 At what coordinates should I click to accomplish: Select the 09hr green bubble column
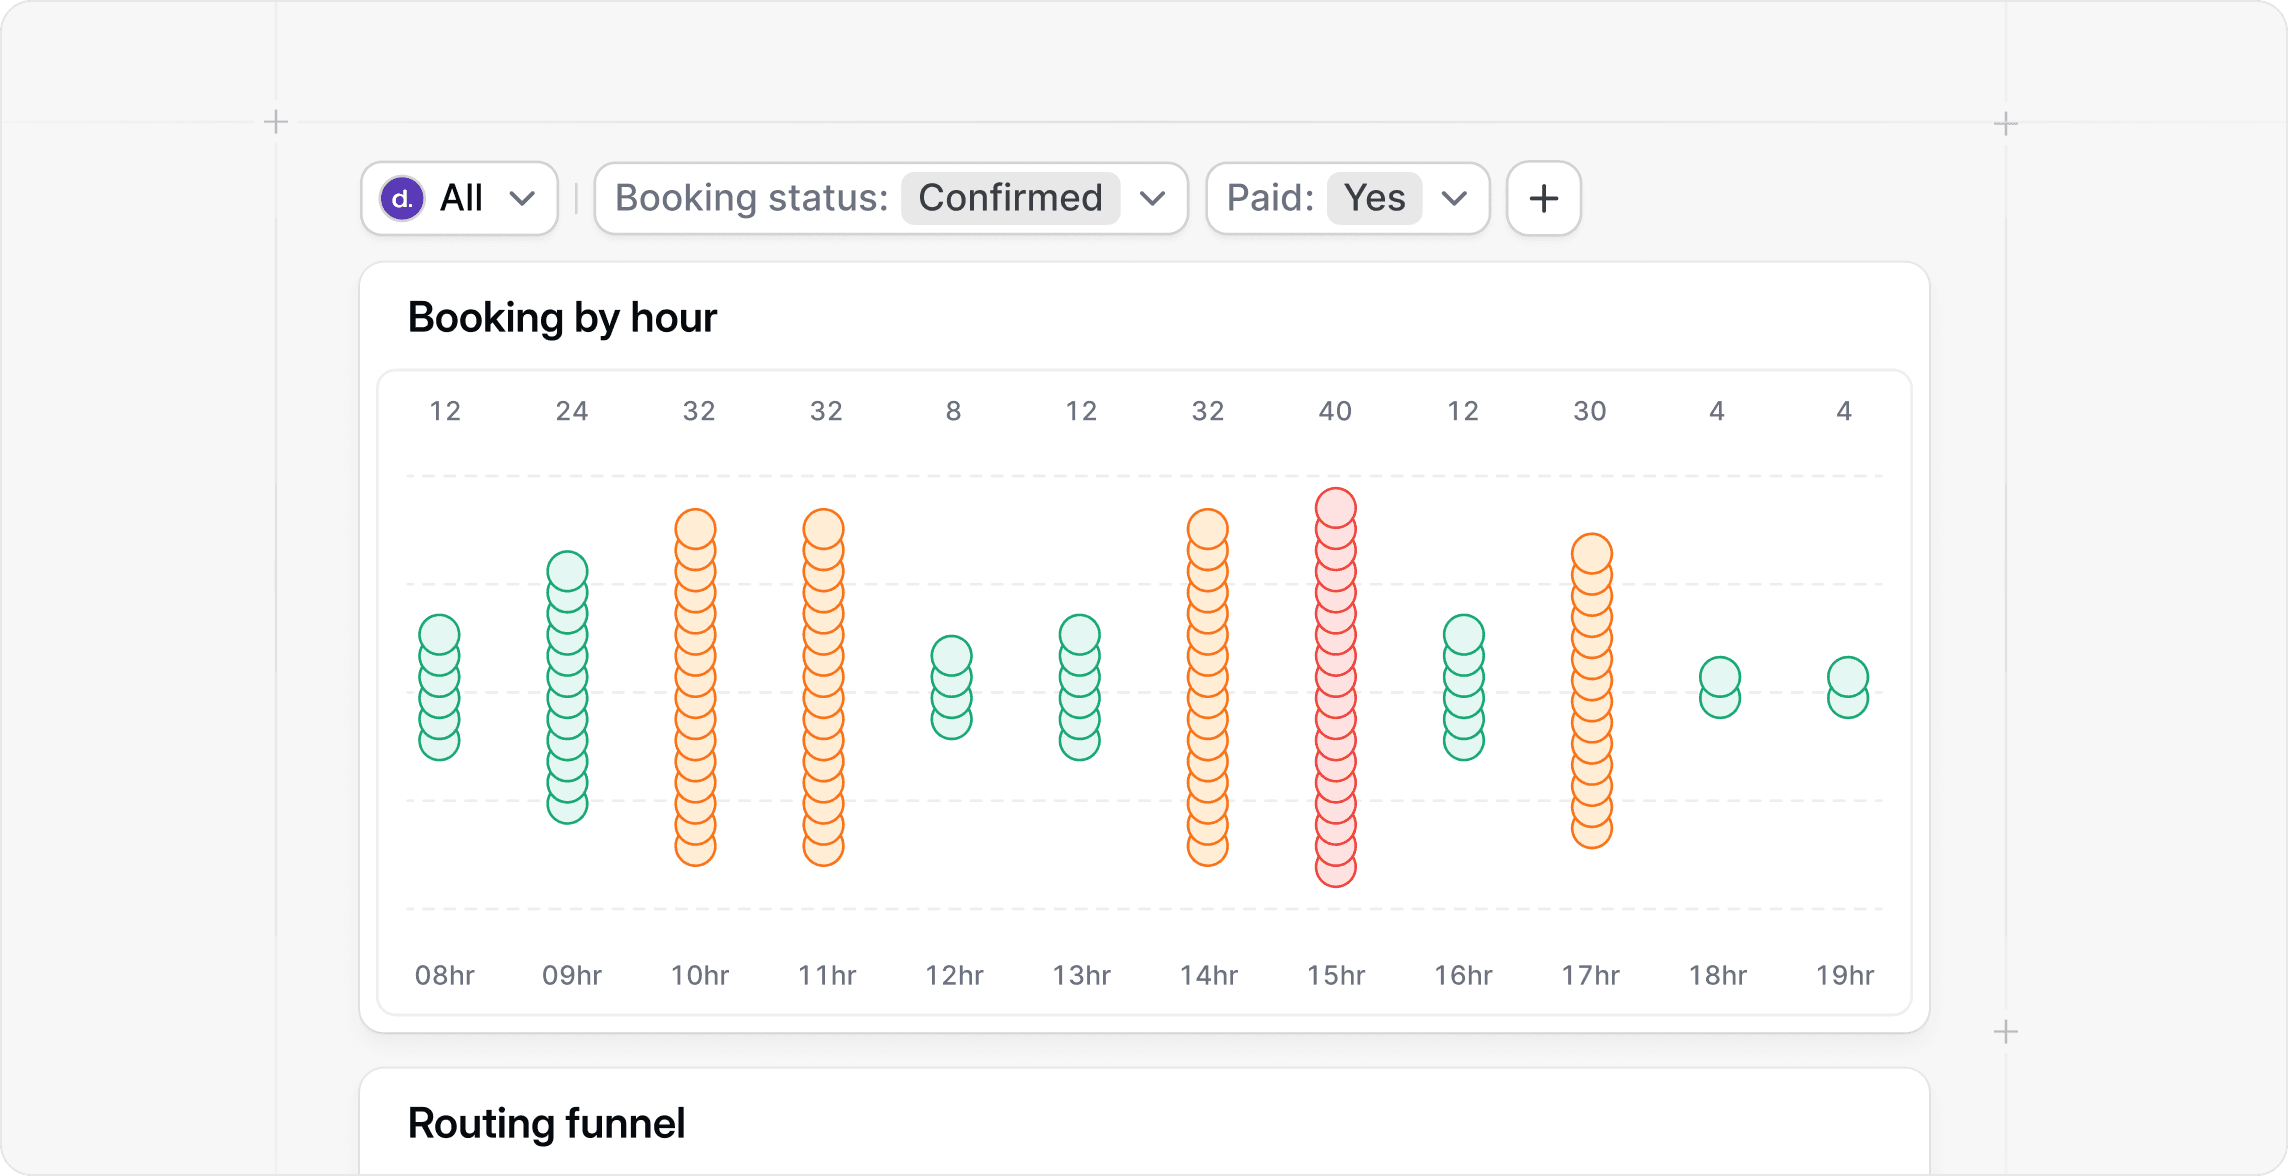pos(567,688)
